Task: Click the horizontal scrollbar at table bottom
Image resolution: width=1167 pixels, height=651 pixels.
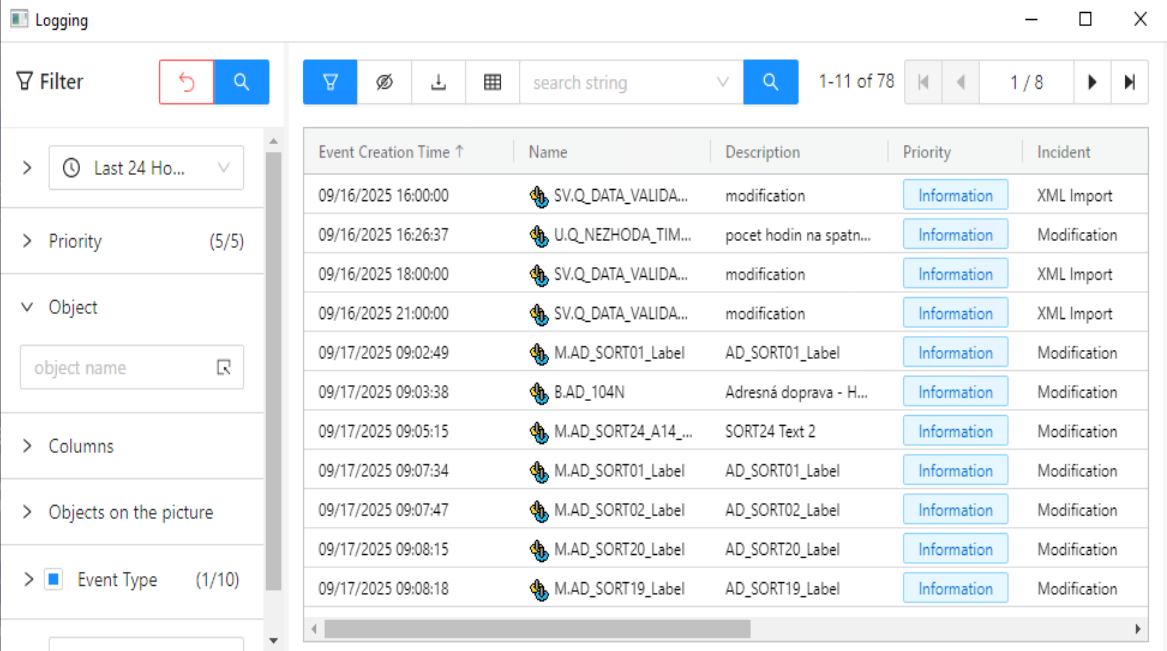Action: 536,629
